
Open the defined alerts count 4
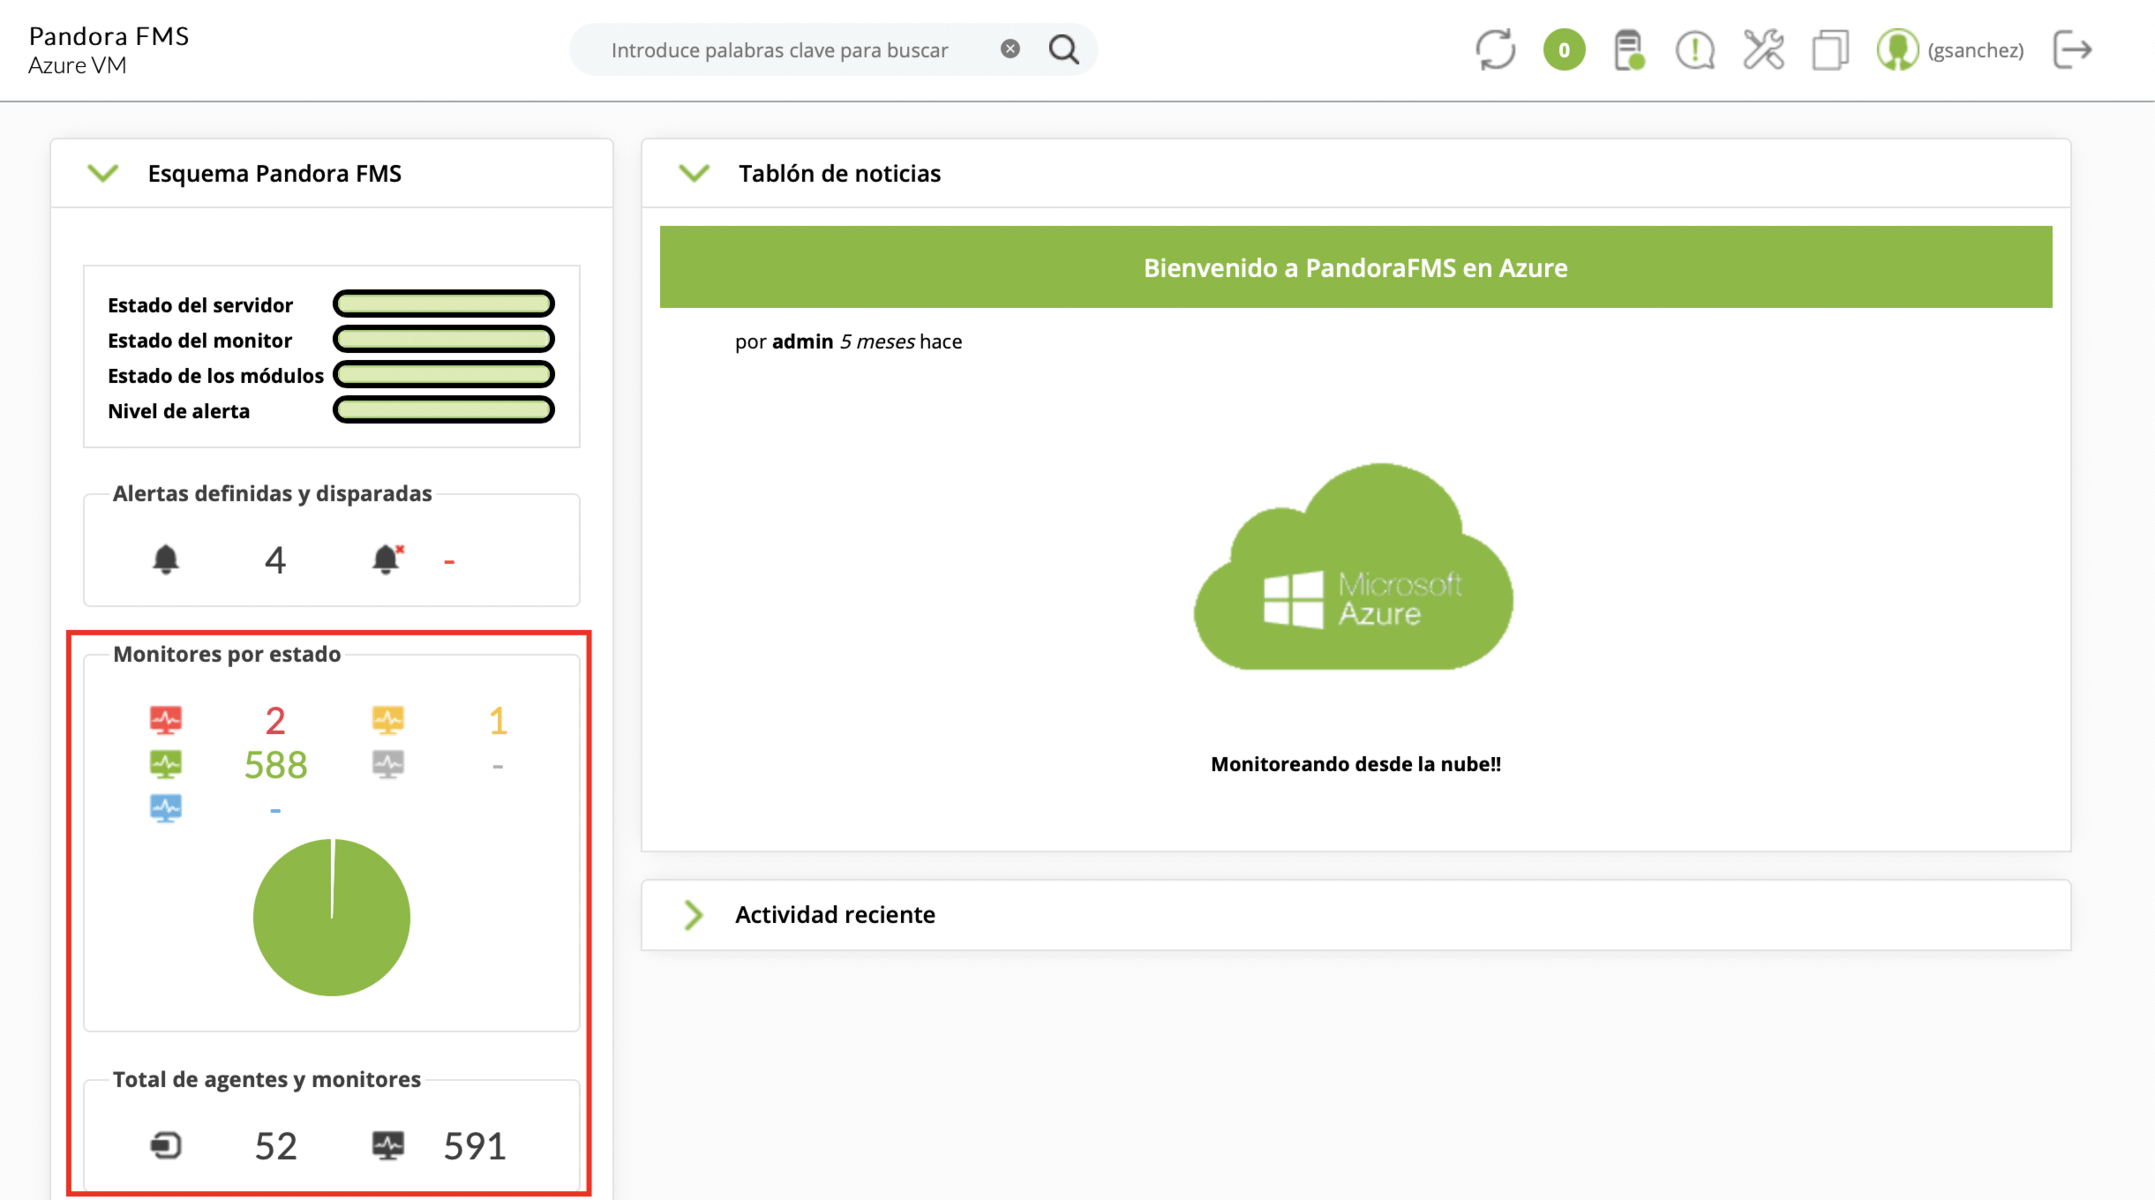click(x=275, y=560)
